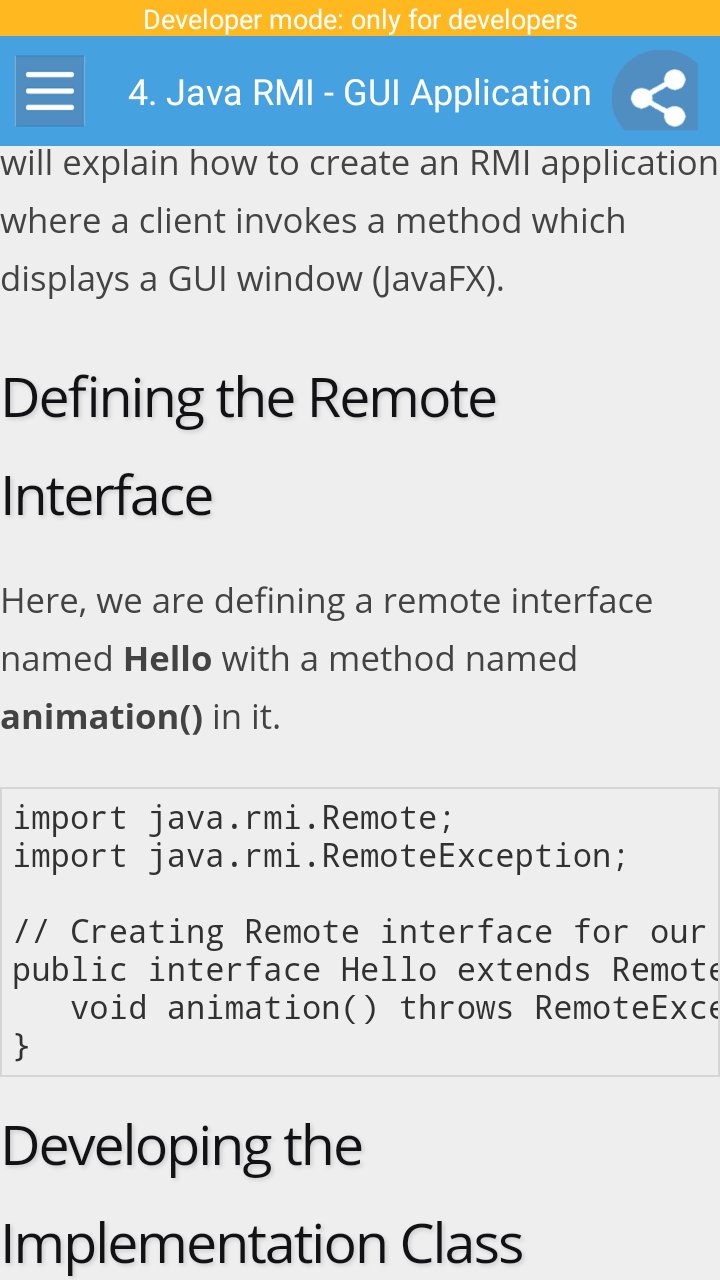
Task: Tap the Developer mode banner
Action: [360, 19]
